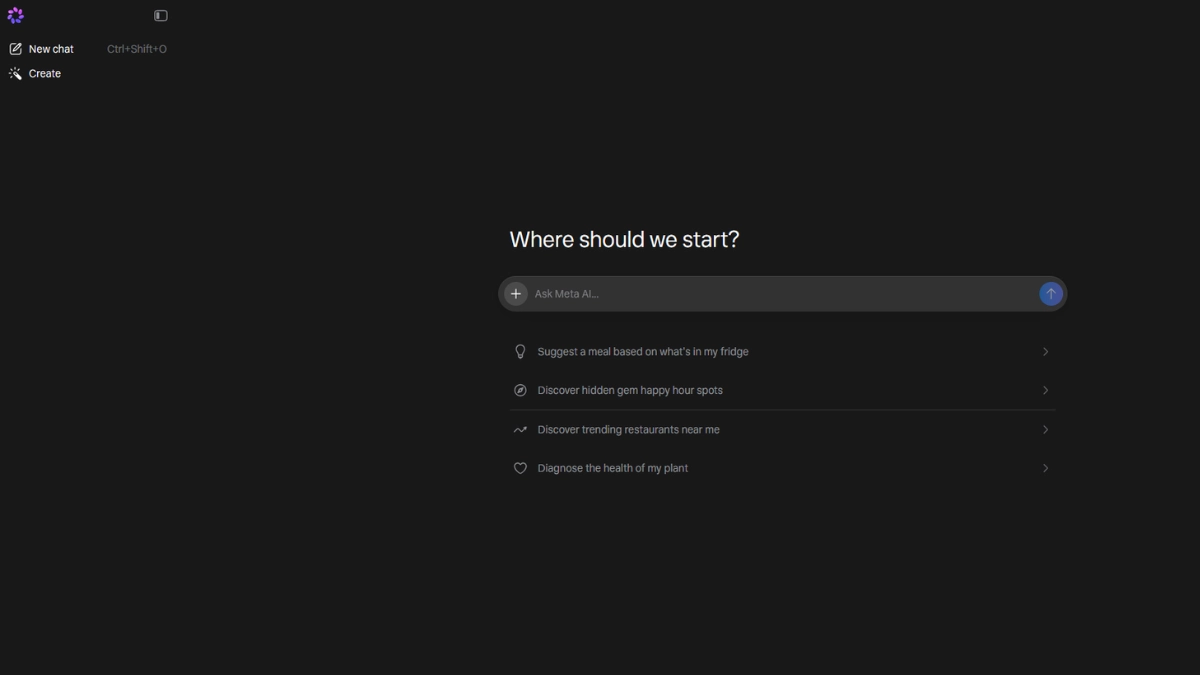1200x675 pixels.
Task: Click the heart icon beside plant diagnosis
Action: [520, 468]
